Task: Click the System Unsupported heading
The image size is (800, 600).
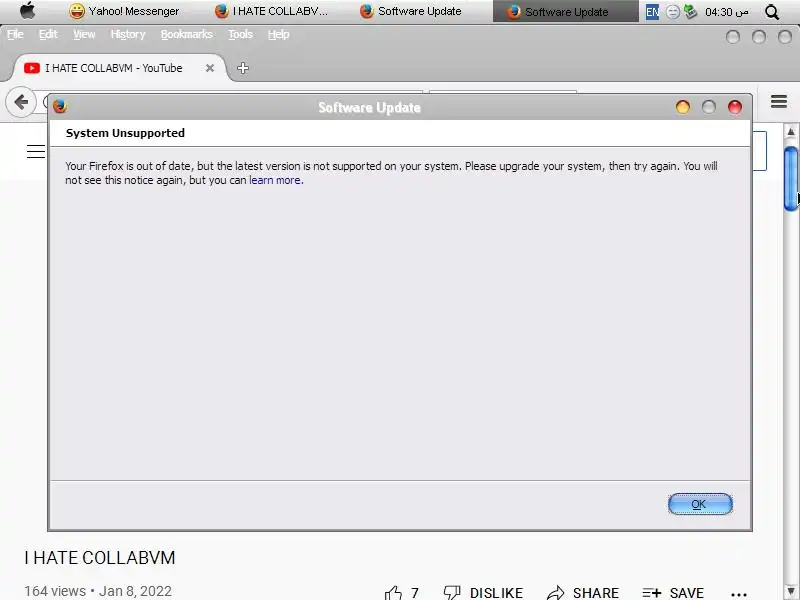Action: click(125, 133)
